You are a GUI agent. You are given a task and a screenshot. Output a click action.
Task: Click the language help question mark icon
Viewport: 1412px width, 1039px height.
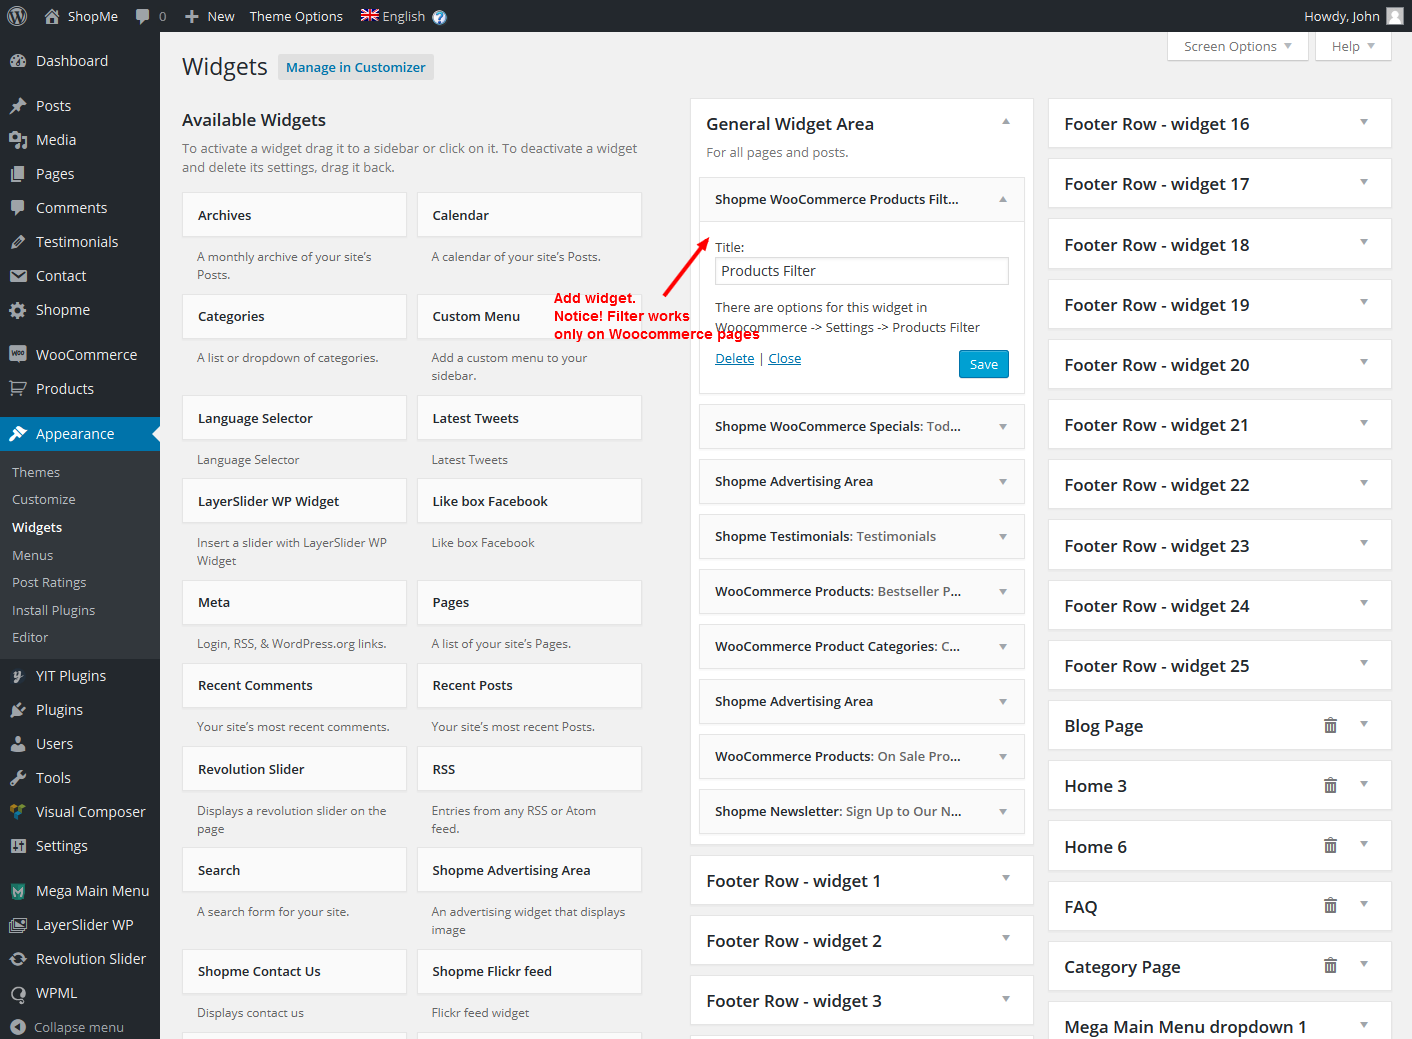pos(439,17)
